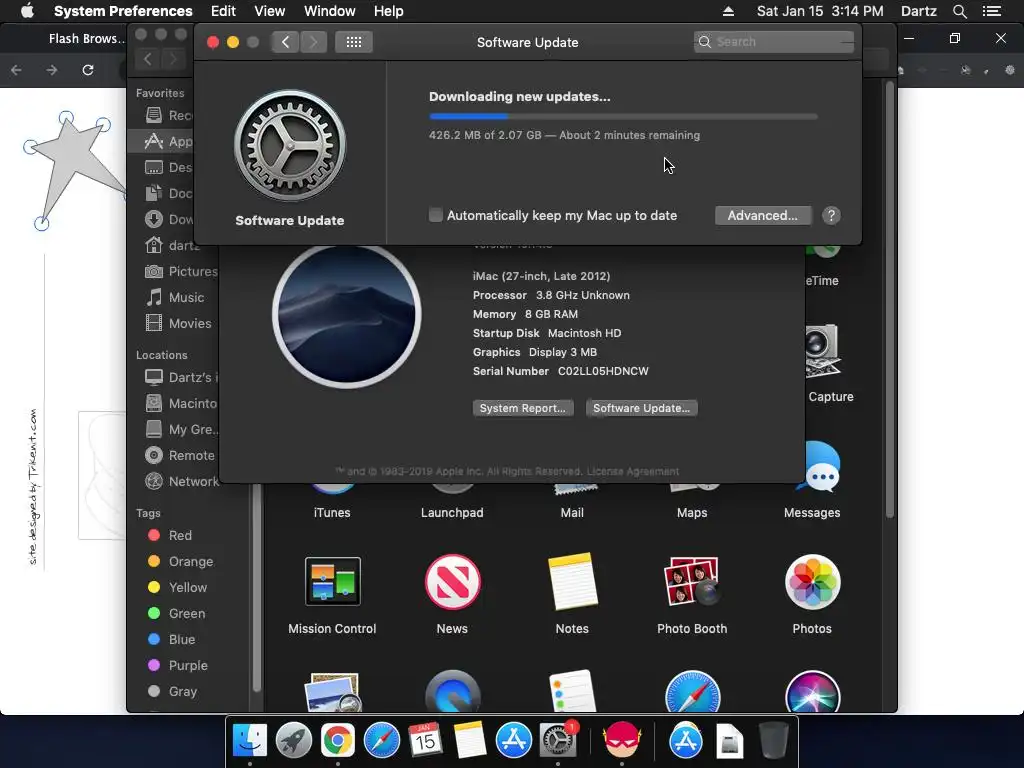Click the Software Update help question mark

click(x=831, y=216)
